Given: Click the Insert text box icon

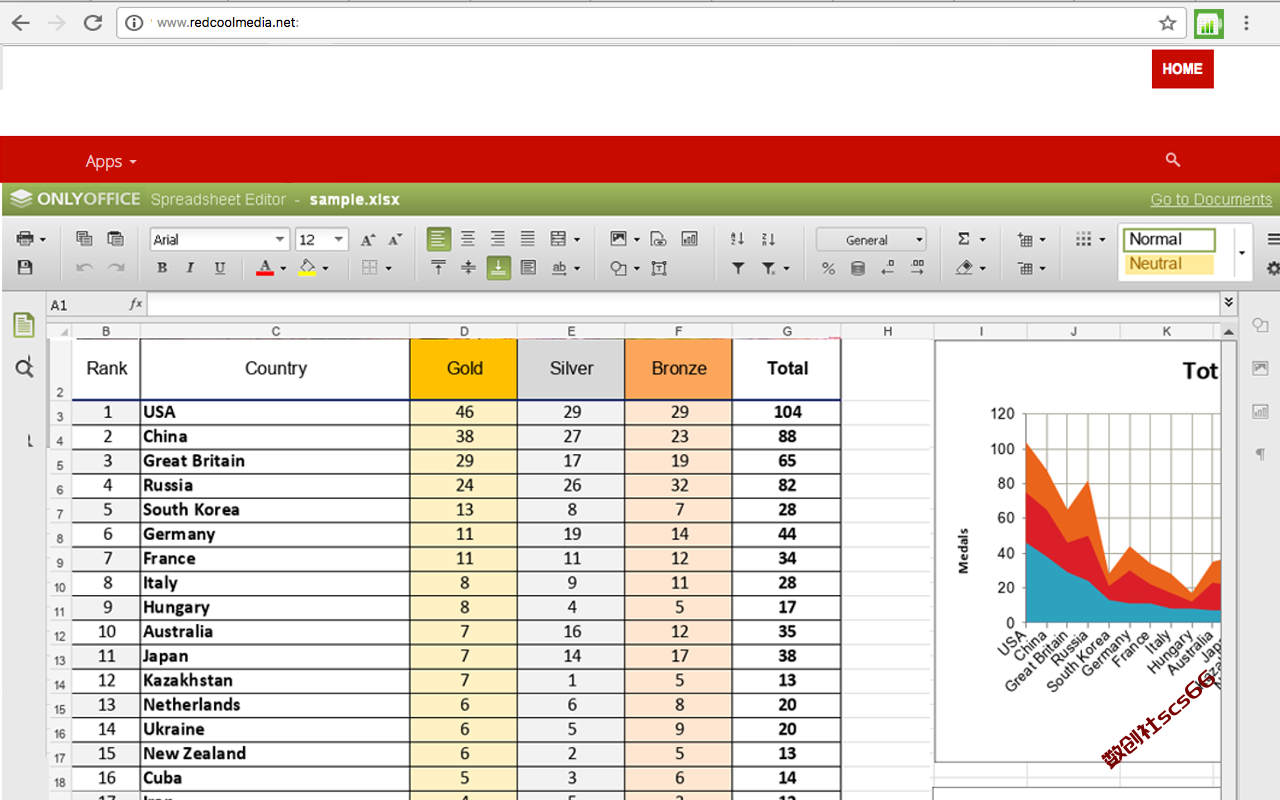Looking at the screenshot, I should 658,268.
